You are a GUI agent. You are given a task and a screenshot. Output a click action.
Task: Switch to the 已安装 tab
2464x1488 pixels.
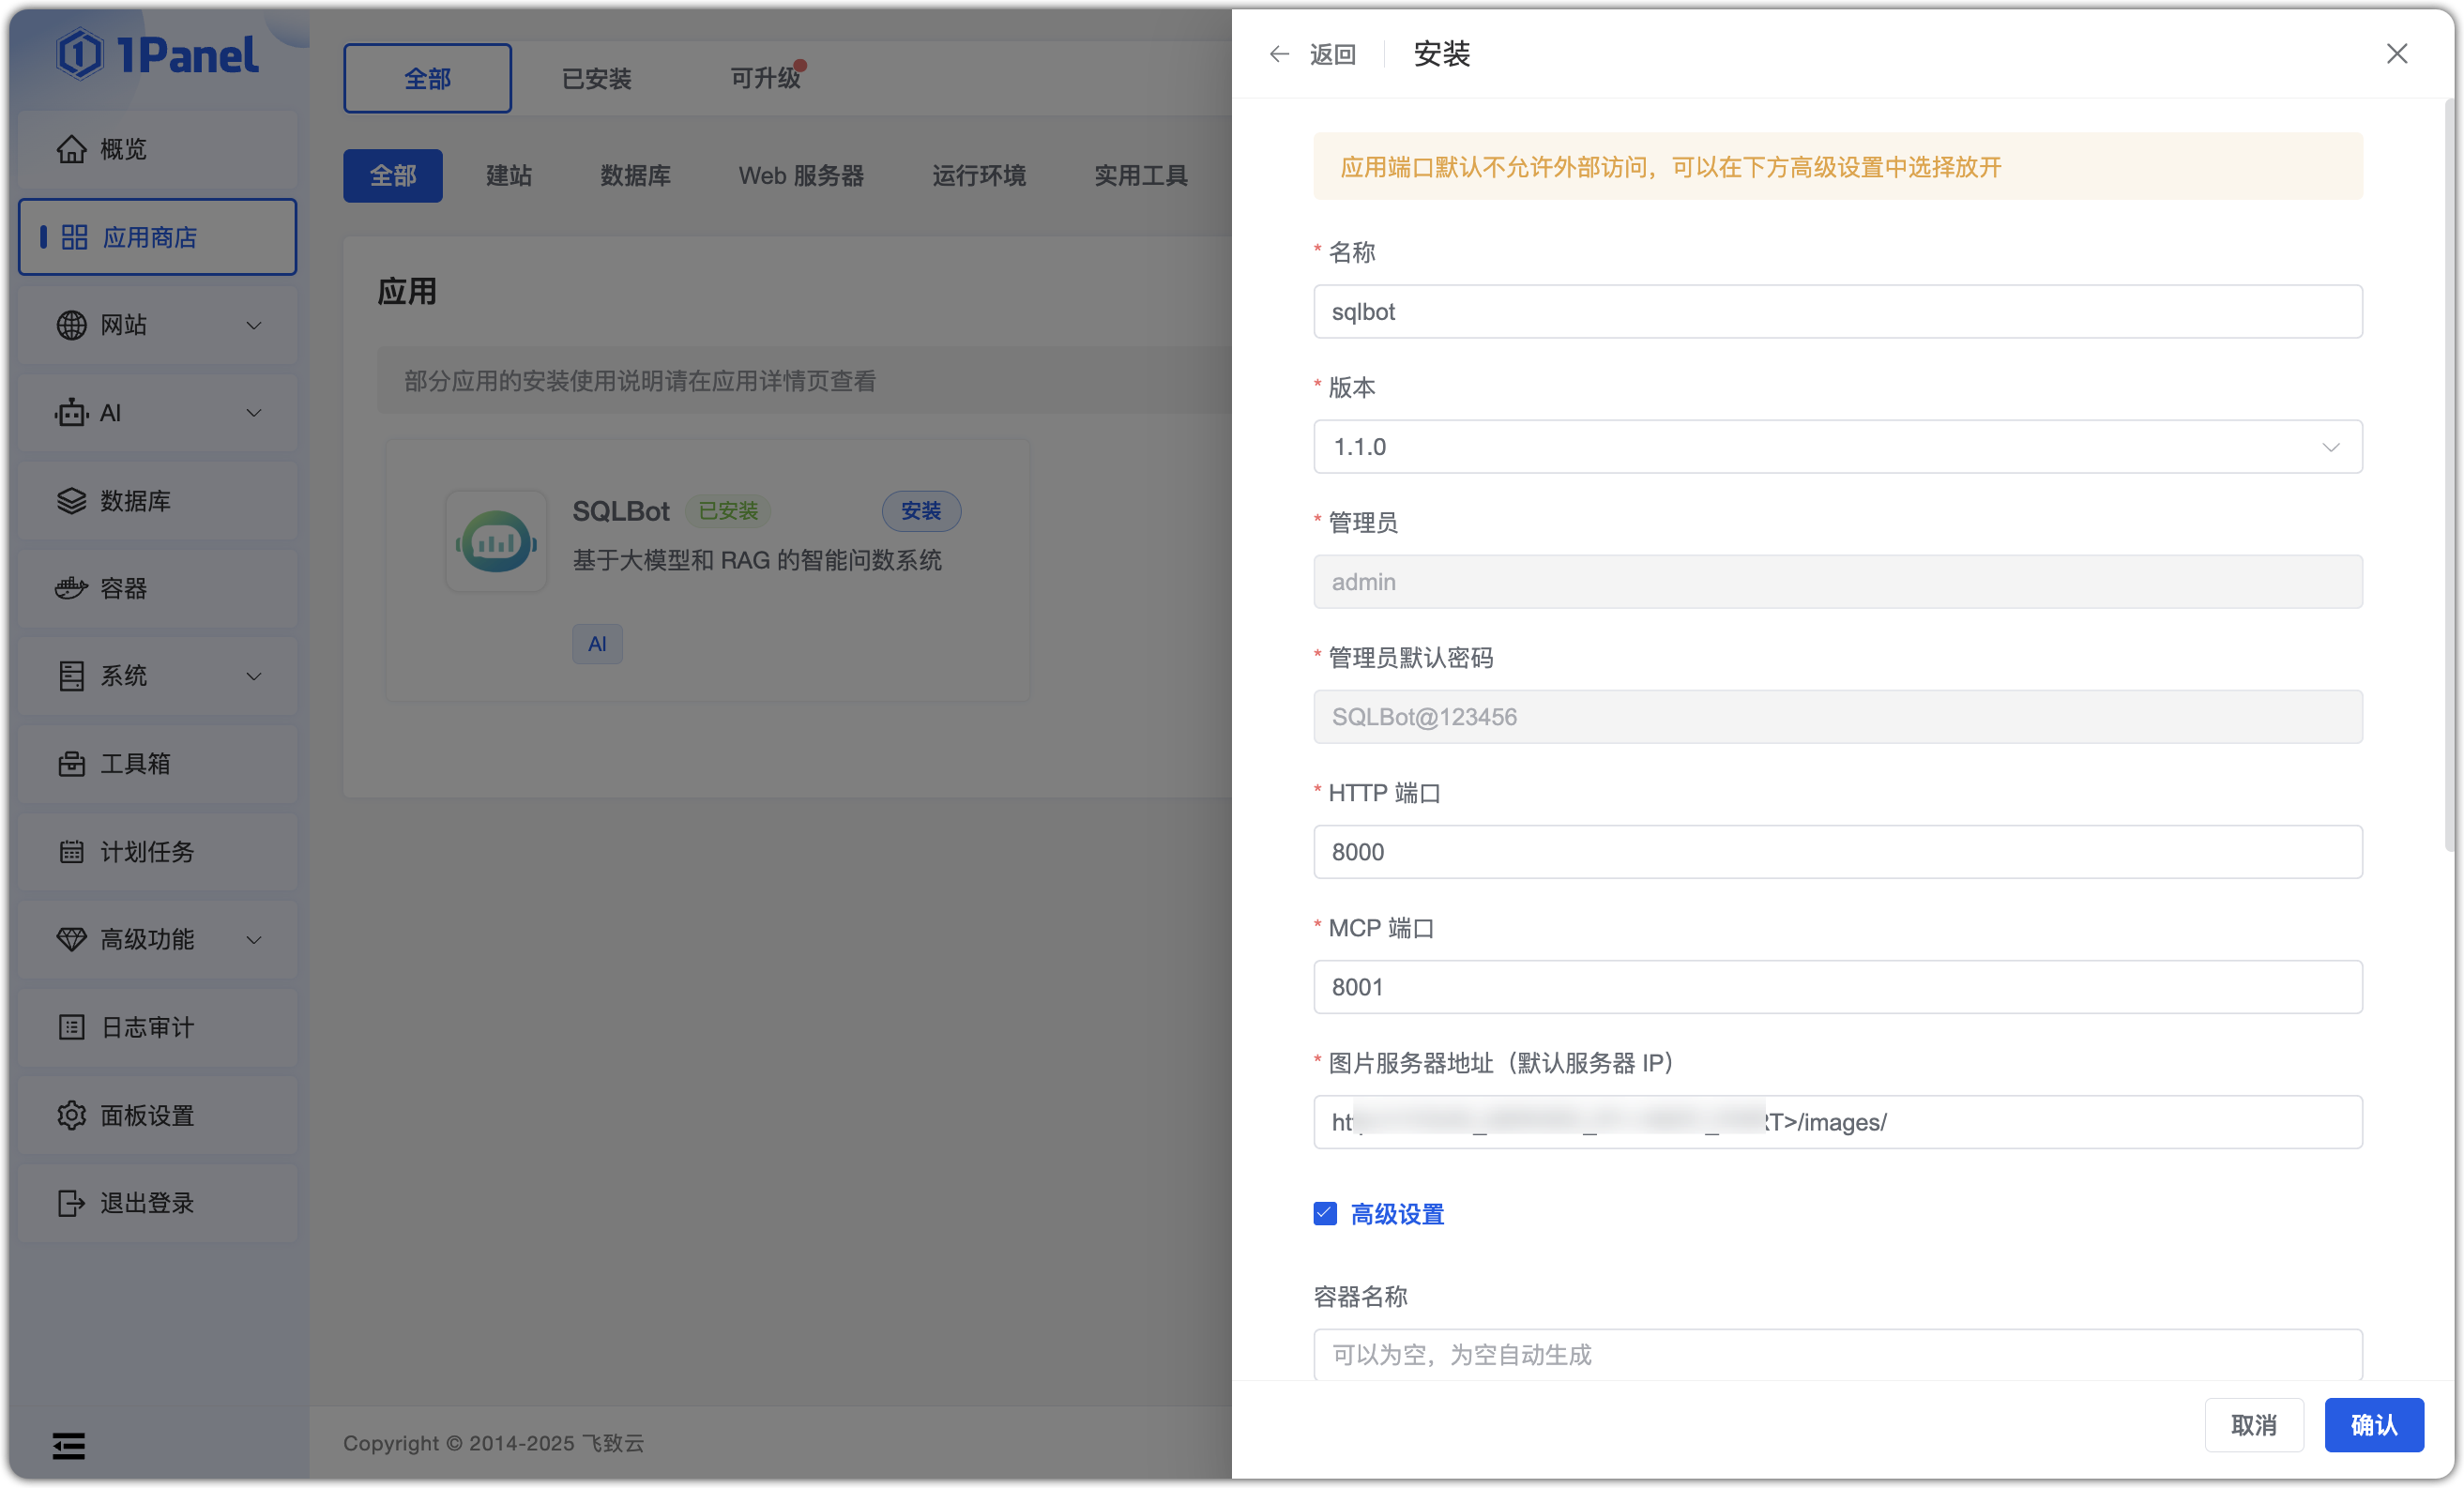point(596,78)
